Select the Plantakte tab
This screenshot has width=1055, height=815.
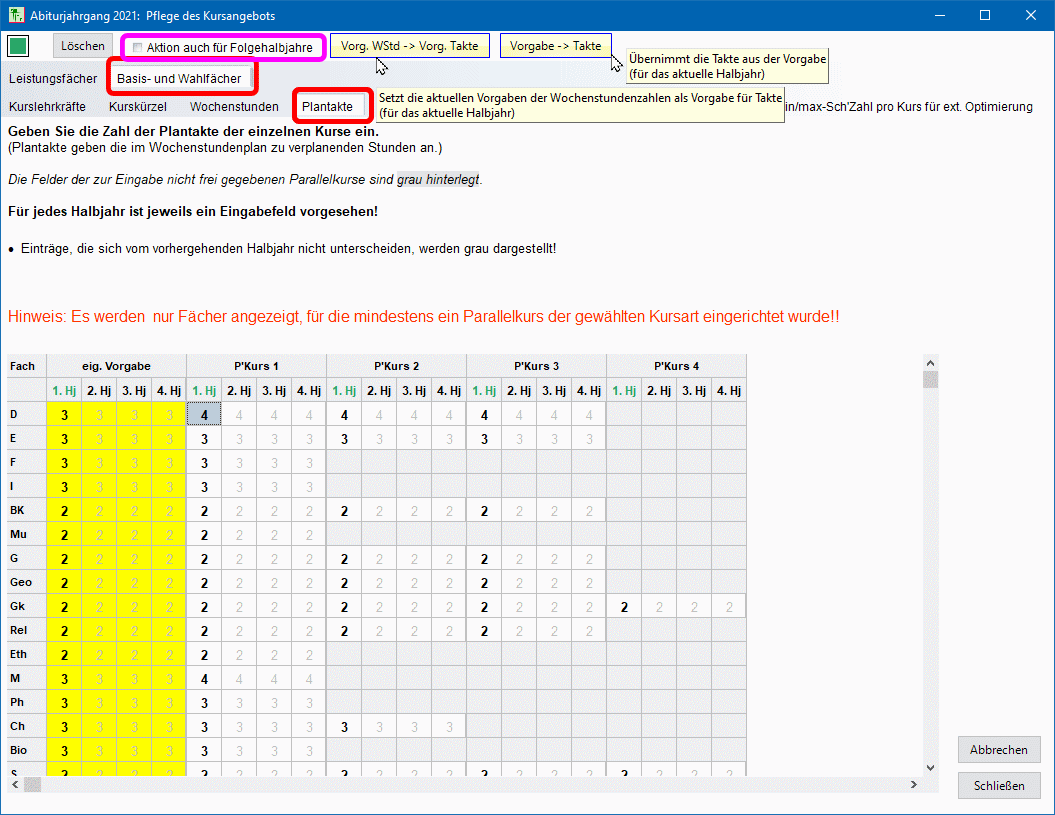(x=327, y=106)
